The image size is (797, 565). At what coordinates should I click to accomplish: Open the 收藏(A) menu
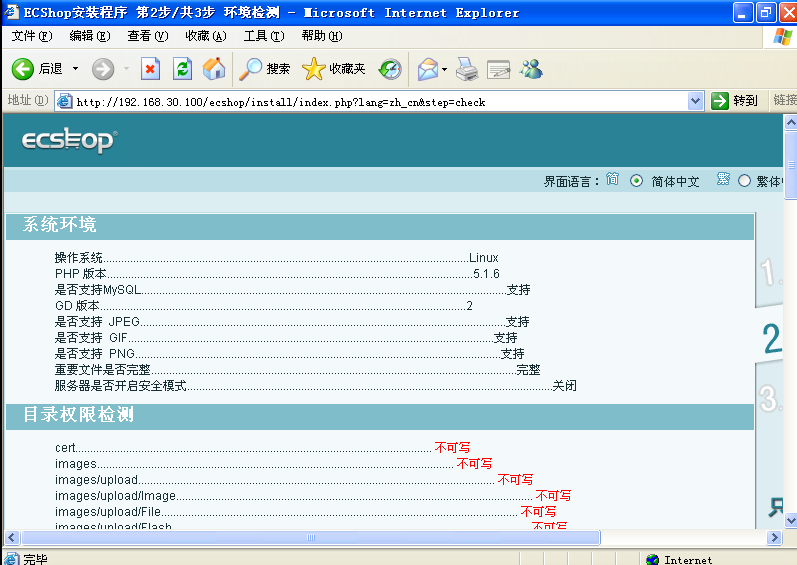point(205,36)
